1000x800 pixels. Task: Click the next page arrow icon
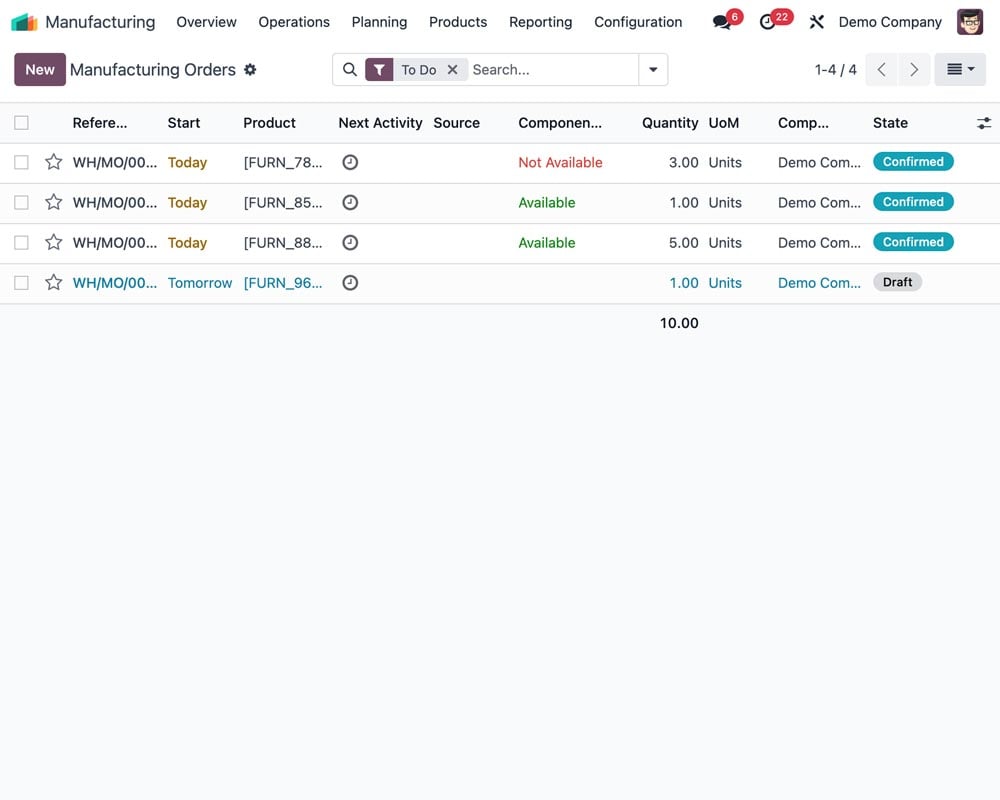pyautogui.click(x=916, y=70)
